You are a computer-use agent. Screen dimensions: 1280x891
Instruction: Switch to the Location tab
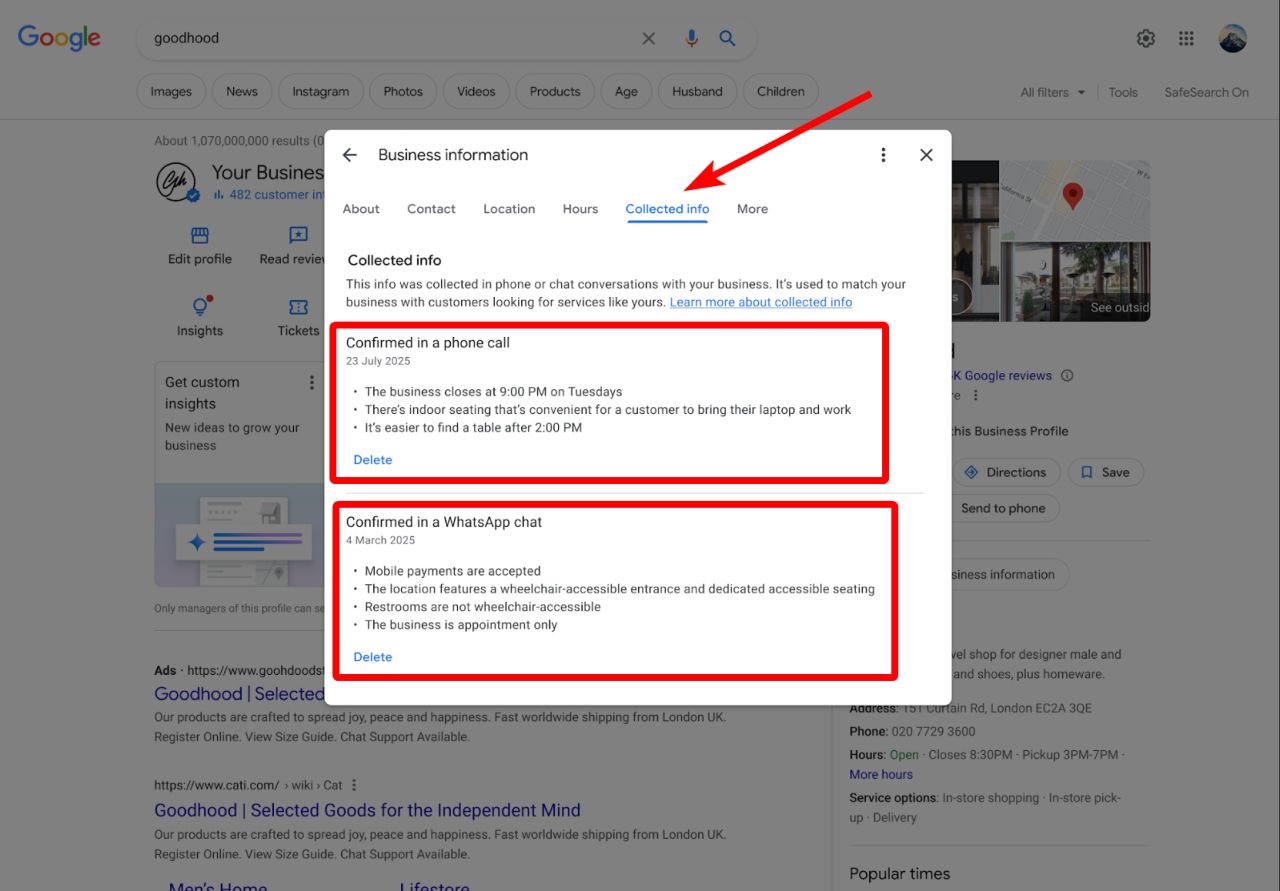click(x=509, y=209)
